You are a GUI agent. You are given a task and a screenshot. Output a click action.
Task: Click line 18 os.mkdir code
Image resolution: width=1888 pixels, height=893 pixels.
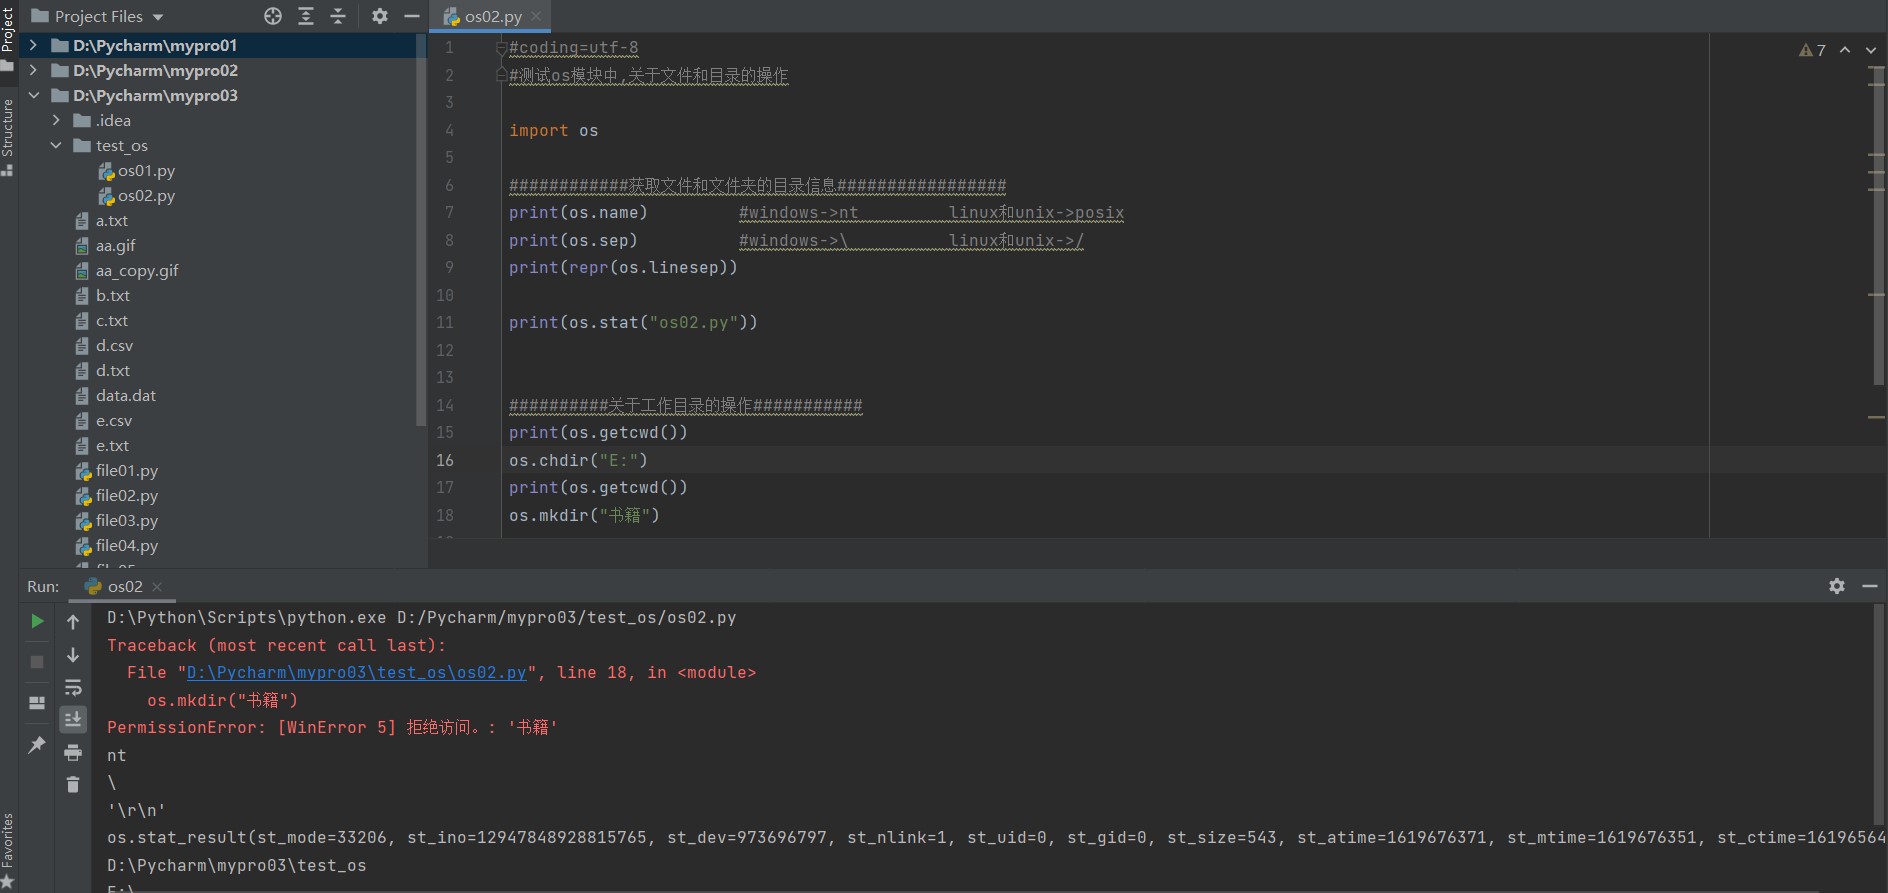coord(584,515)
